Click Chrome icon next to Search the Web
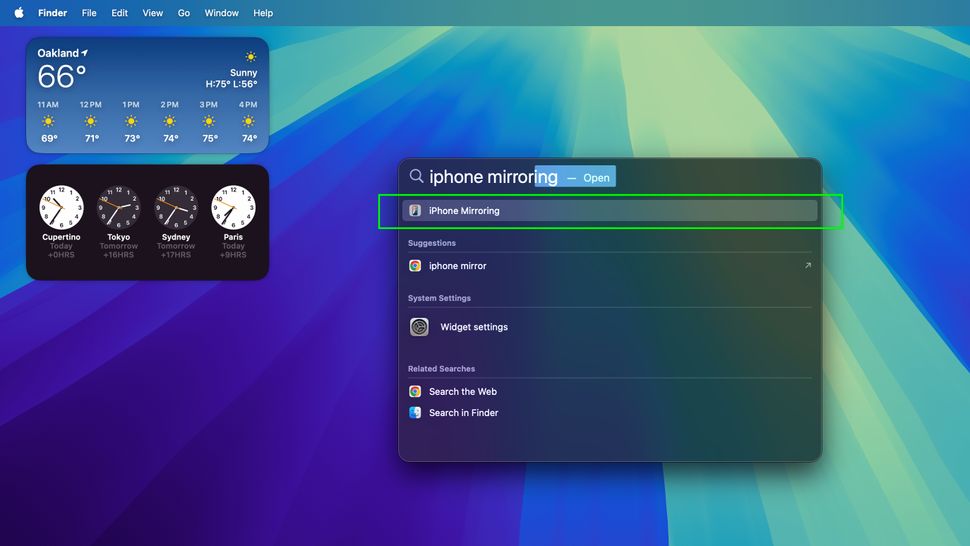The width and height of the screenshot is (970, 546). [x=415, y=391]
